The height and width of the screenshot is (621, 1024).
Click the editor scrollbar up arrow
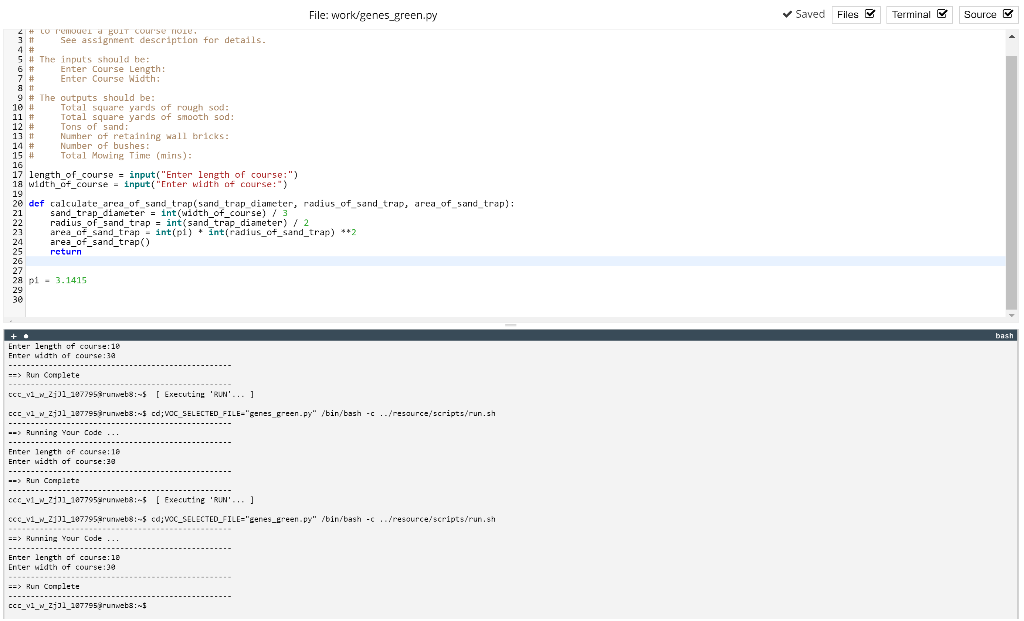(x=1012, y=37)
